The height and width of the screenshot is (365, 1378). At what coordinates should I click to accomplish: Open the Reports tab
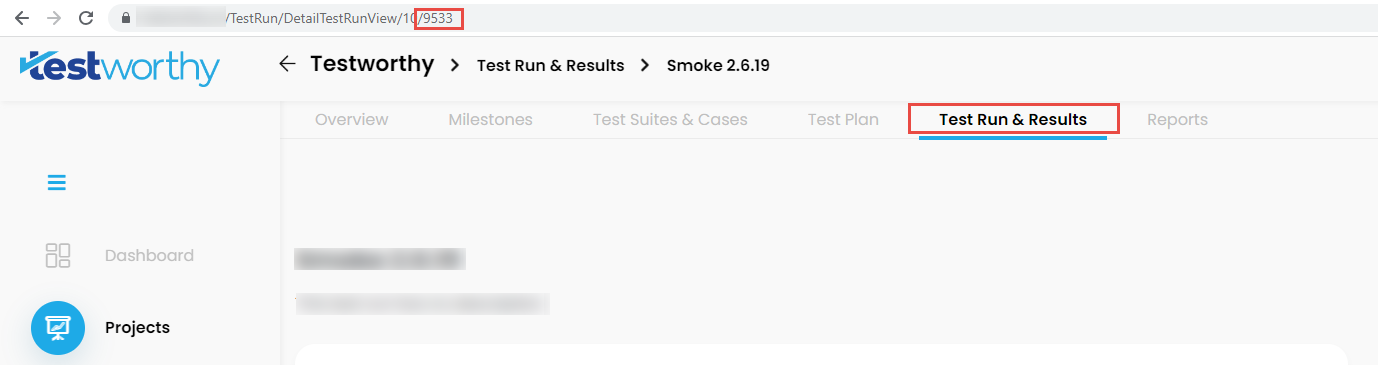coord(1177,120)
